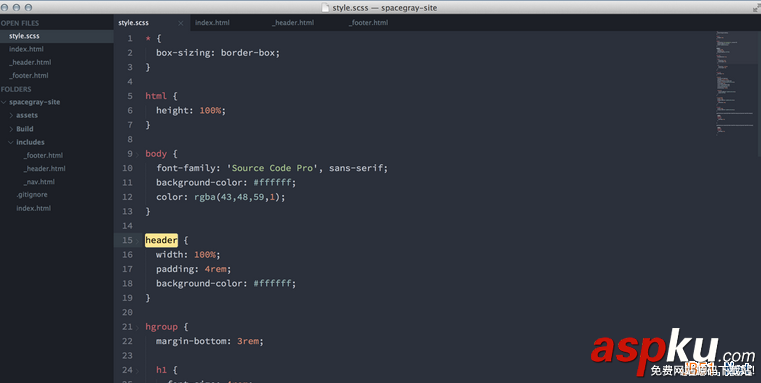The width and height of the screenshot is (761, 383).
Task: Open _header.html in Open Files list
Action: (30, 62)
